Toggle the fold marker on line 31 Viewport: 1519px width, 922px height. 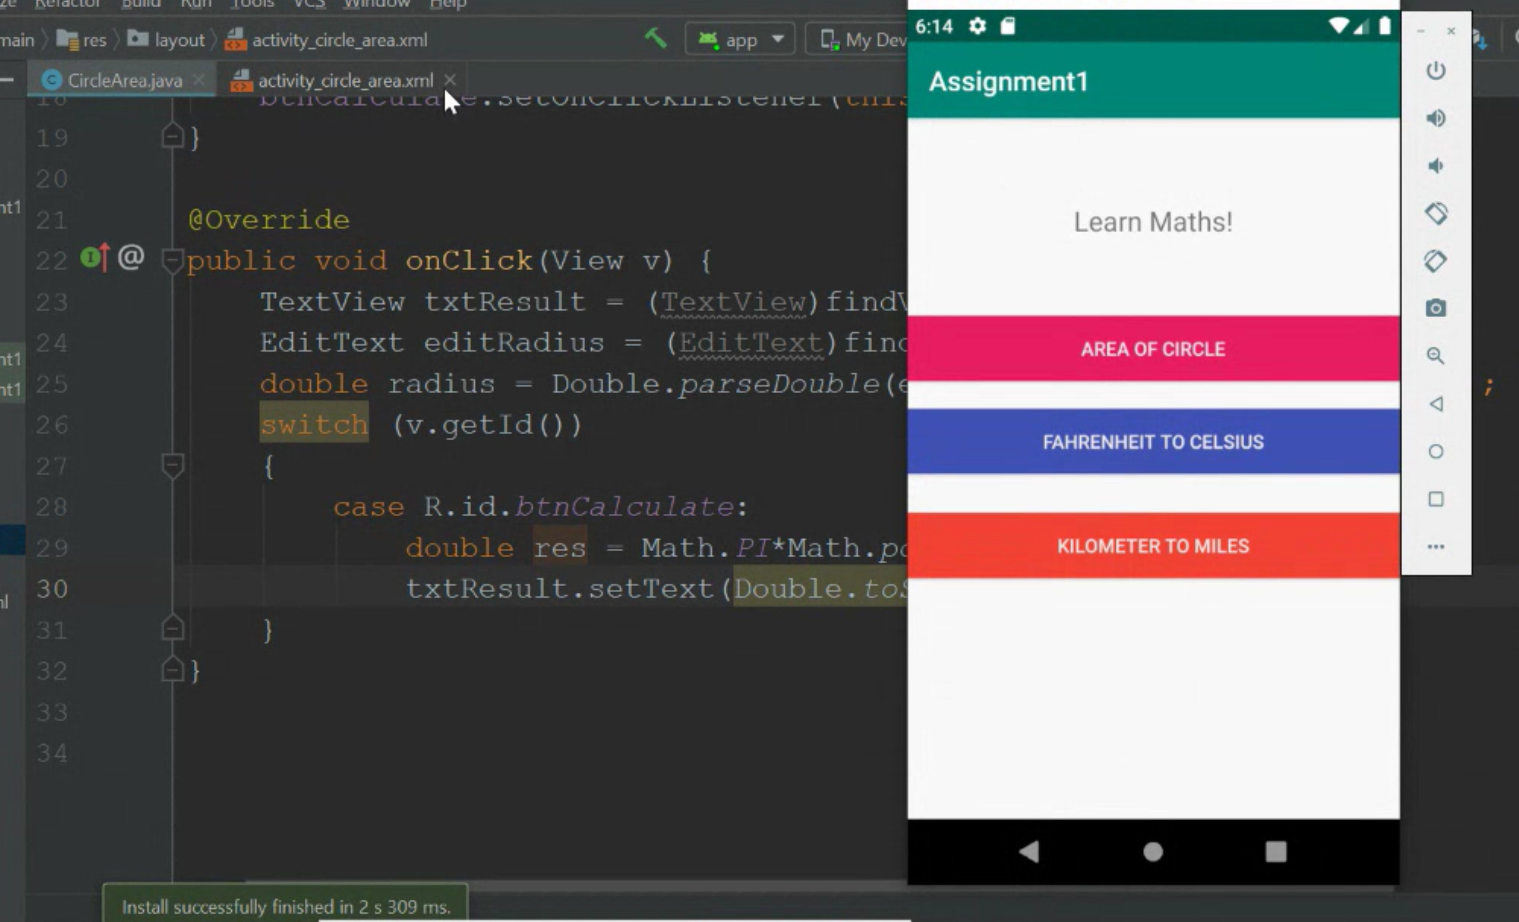[x=172, y=629]
